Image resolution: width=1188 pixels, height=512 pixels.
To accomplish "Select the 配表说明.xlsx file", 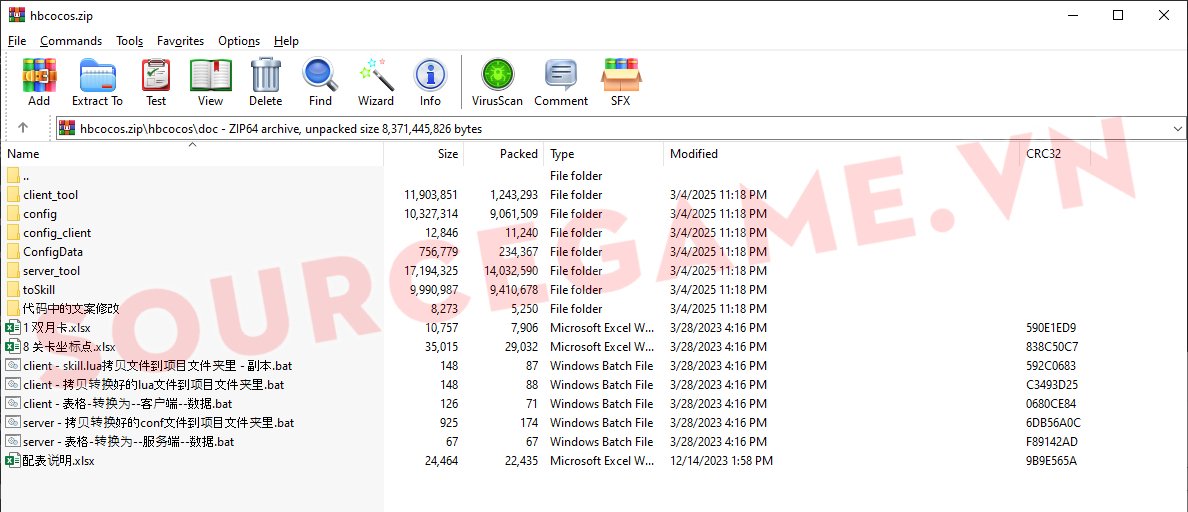I will coord(58,461).
